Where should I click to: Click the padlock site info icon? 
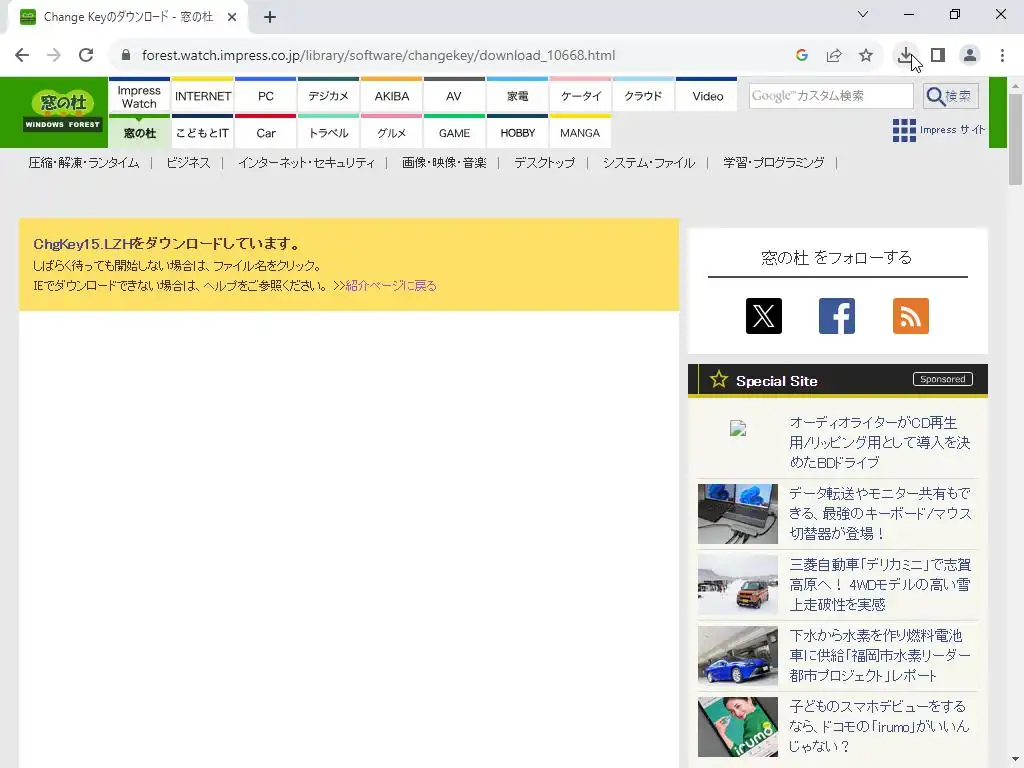pyautogui.click(x=126, y=56)
